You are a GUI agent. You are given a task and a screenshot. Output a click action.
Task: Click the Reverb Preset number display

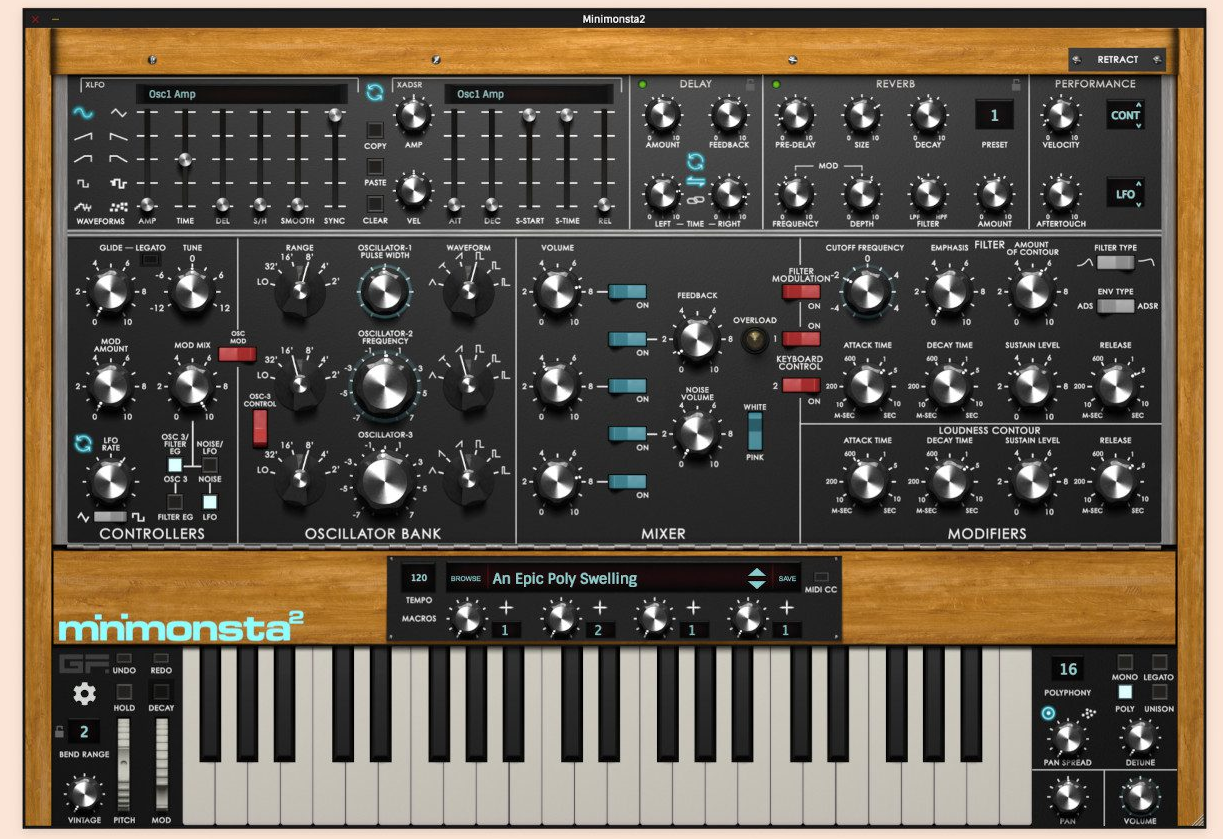click(994, 115)
